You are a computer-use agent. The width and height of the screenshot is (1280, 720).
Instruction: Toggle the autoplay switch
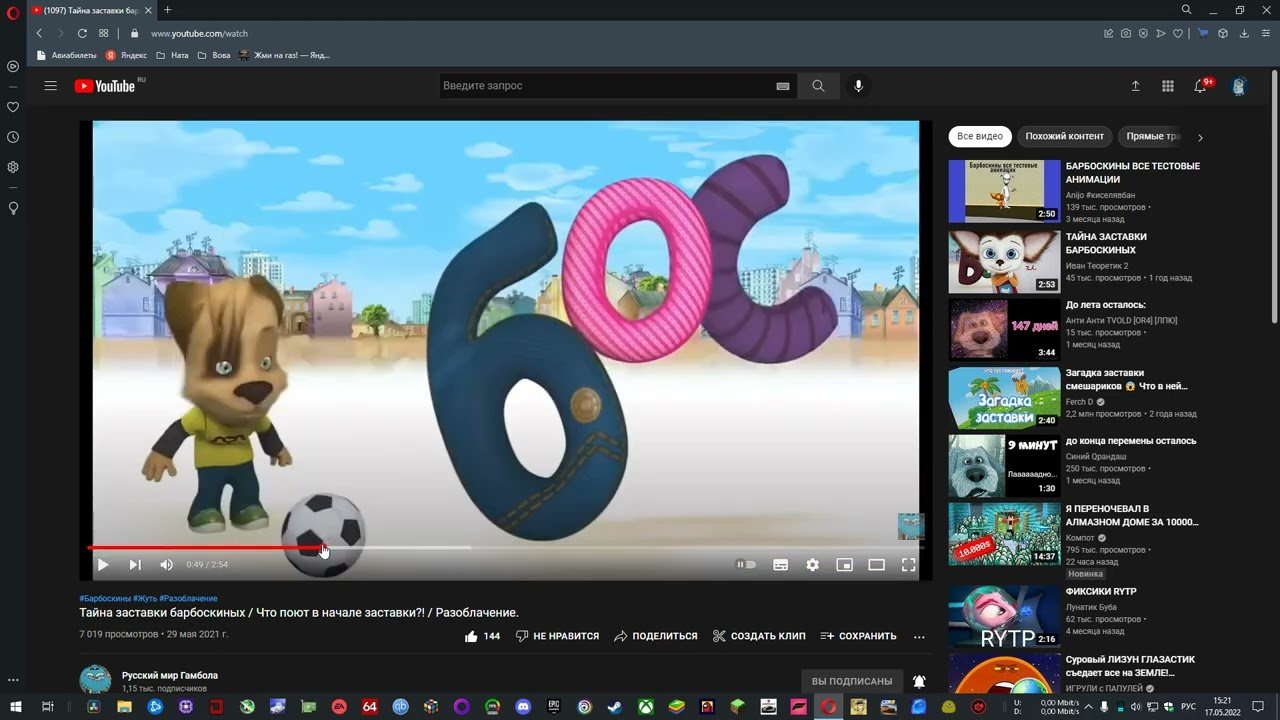point(746,565)
